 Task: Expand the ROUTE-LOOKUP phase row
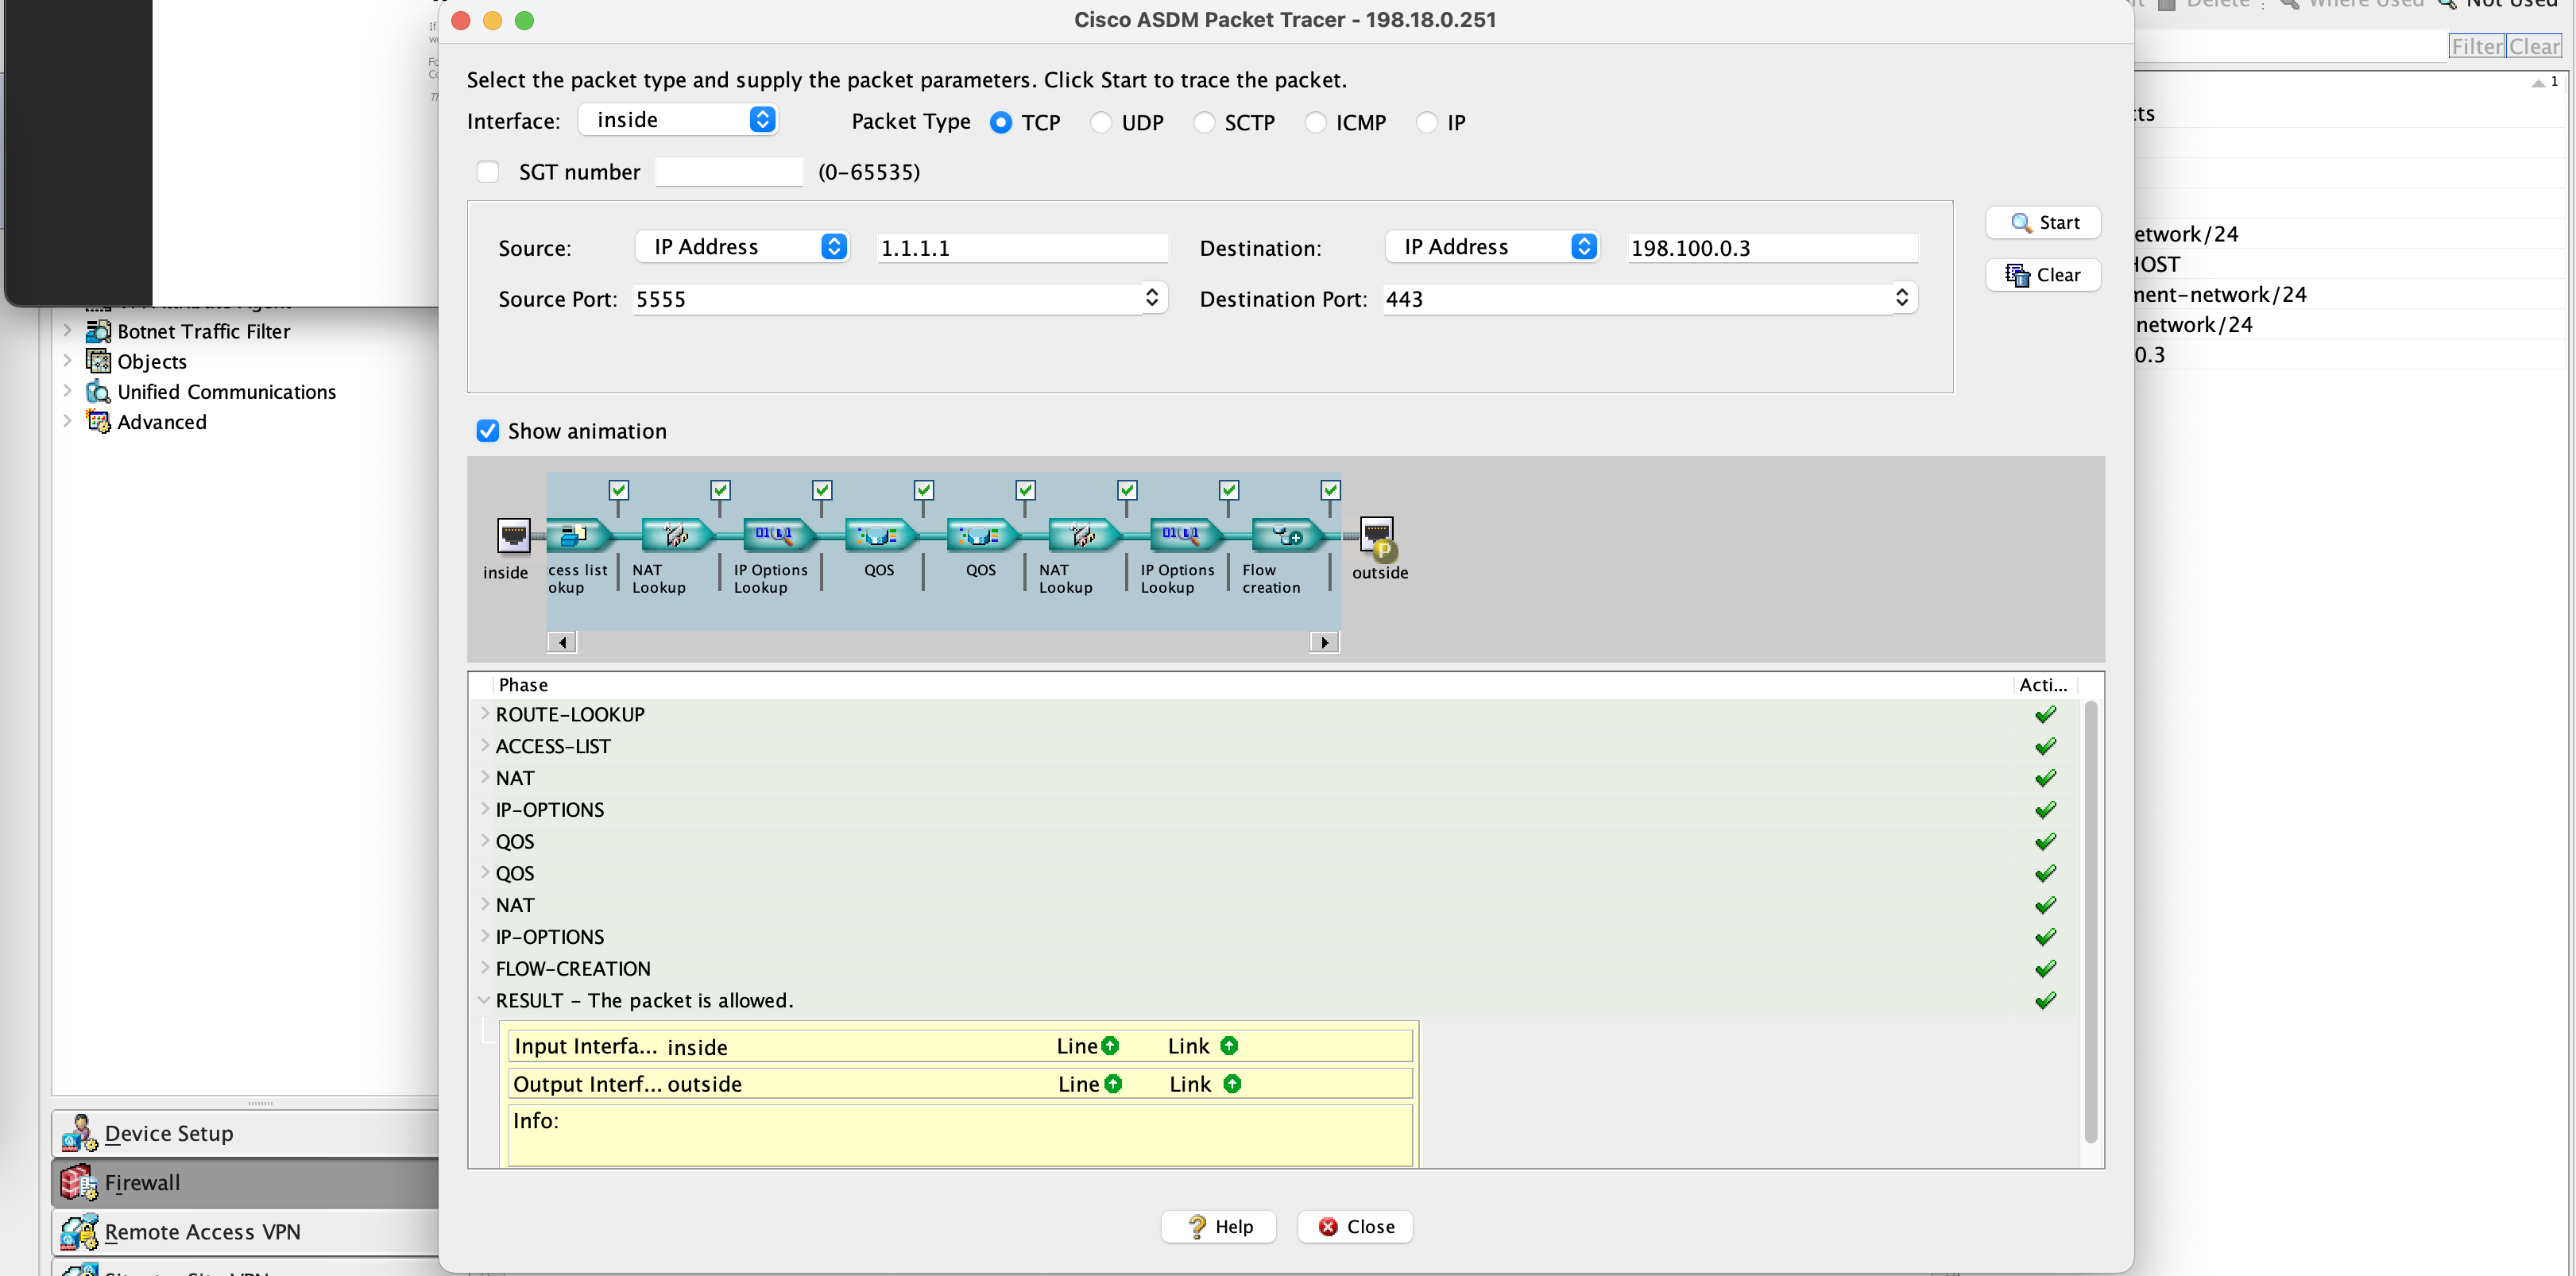[x=485, y=714]
